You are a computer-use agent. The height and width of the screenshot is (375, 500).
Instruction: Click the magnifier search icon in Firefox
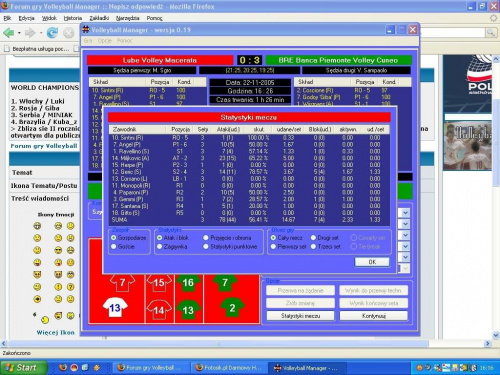click(490, 32)
